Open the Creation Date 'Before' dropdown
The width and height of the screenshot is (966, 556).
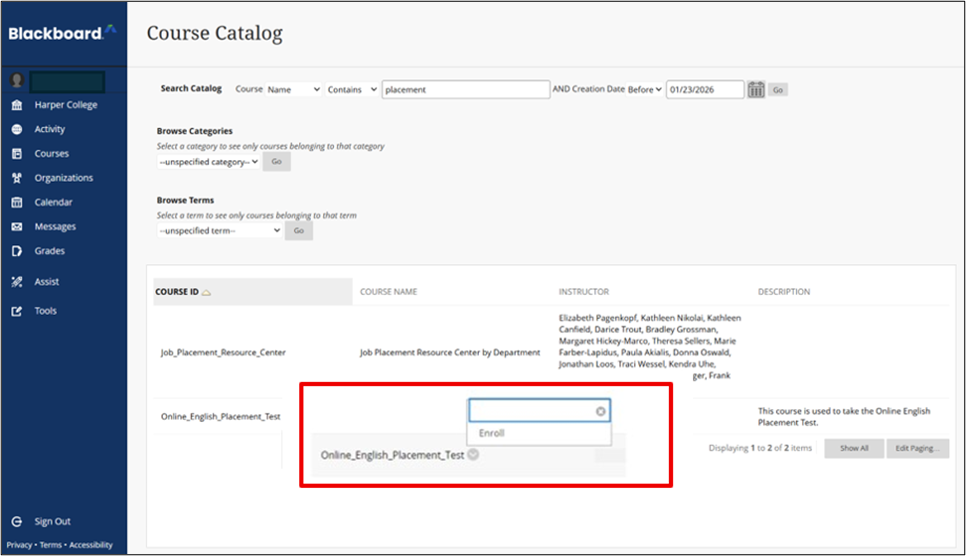[x=645, y=90]
